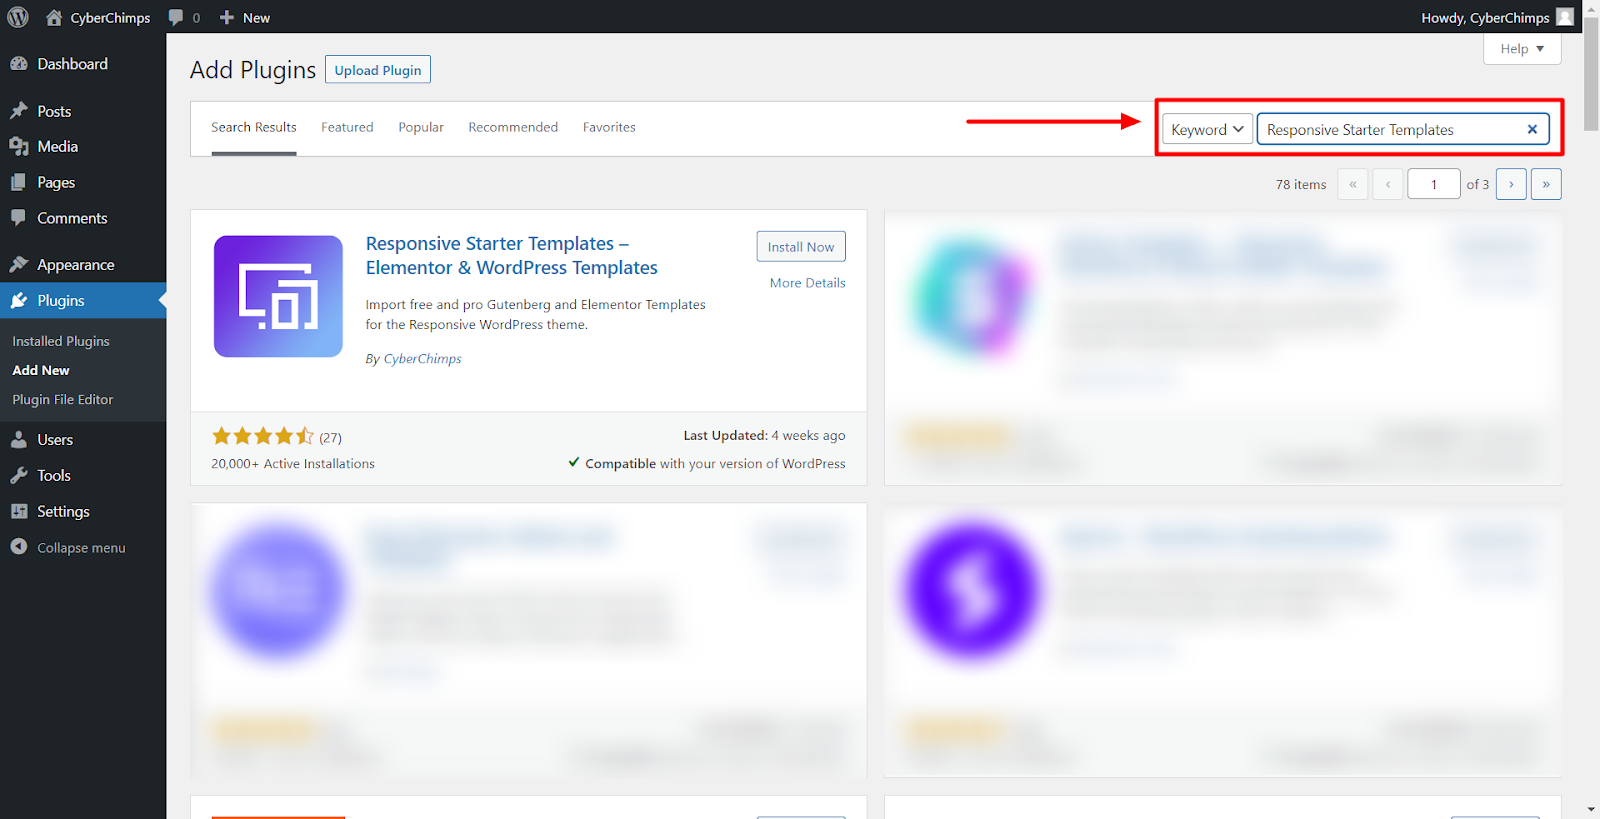
Task: Open More Details for Responsive Starter Templates
Action: pos(808,283)
